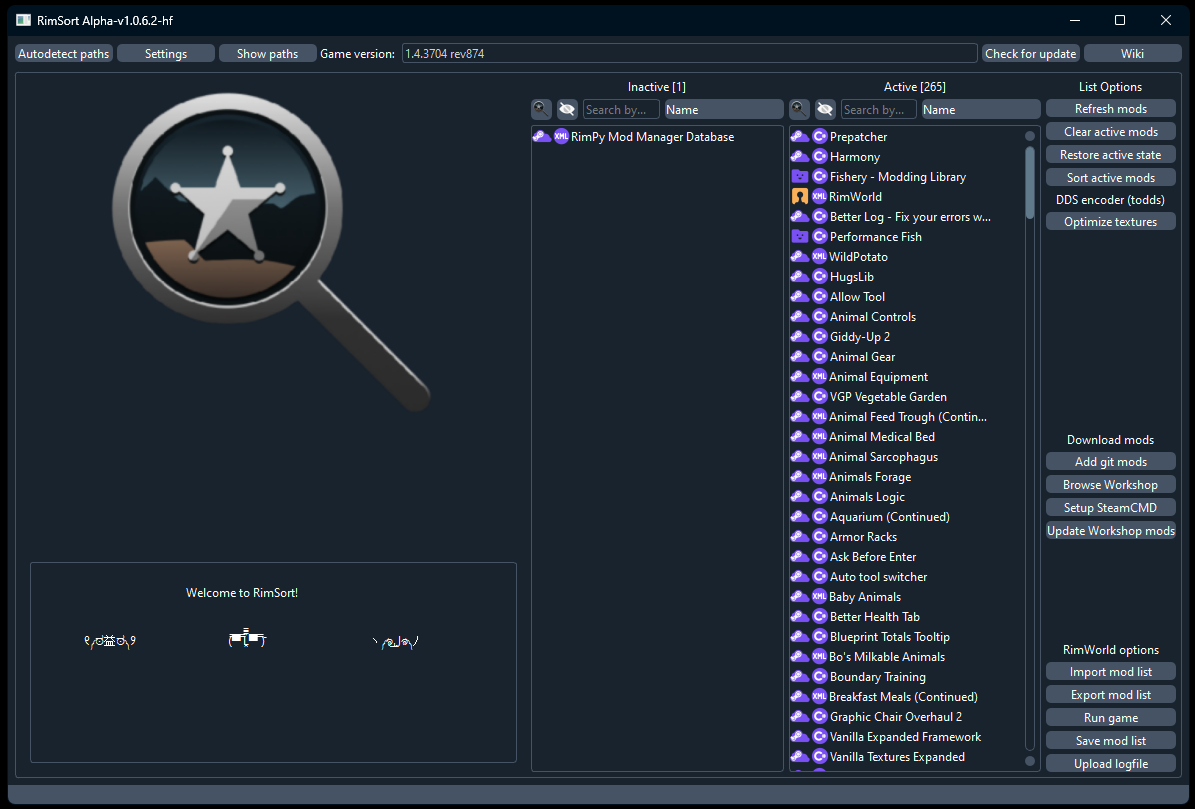
Task: Click the Game version text field
Action: tap(690, 53)
